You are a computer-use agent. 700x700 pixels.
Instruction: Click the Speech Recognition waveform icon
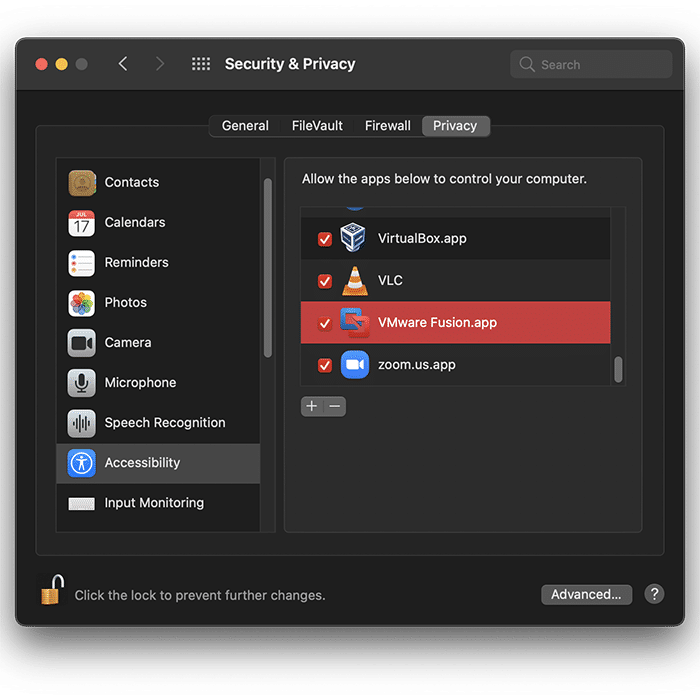[82, 423]
